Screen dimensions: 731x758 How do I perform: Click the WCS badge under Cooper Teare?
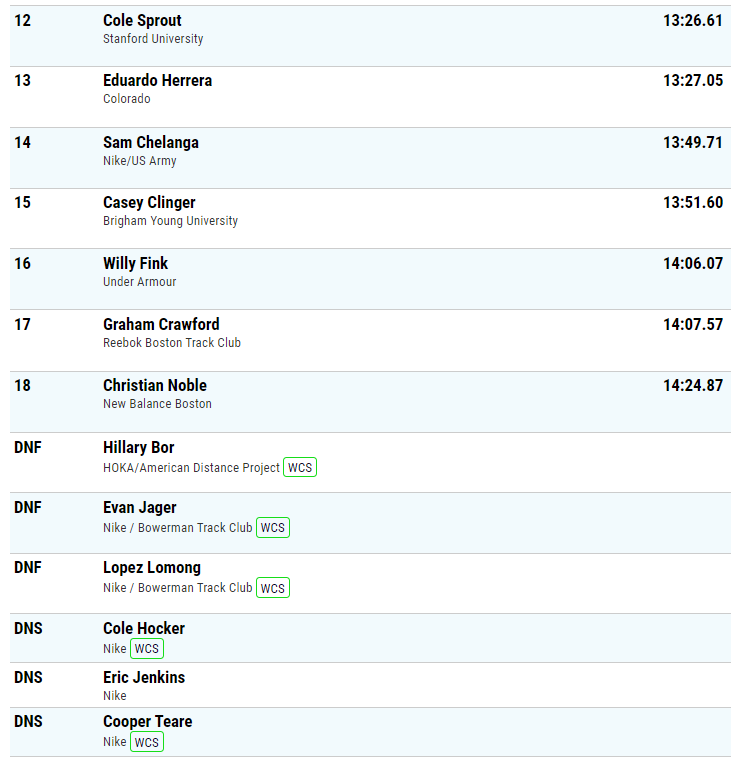click(x=147, y=742)
